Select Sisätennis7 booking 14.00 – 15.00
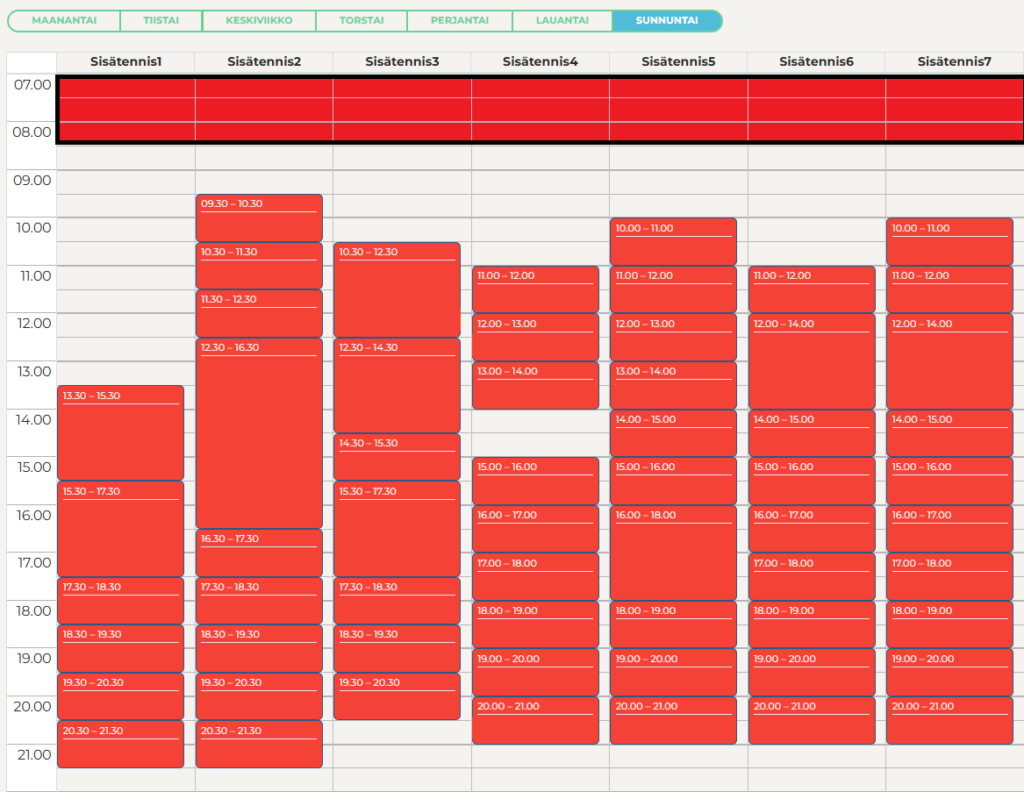The image size is (1024, 792). coord(950,433)
